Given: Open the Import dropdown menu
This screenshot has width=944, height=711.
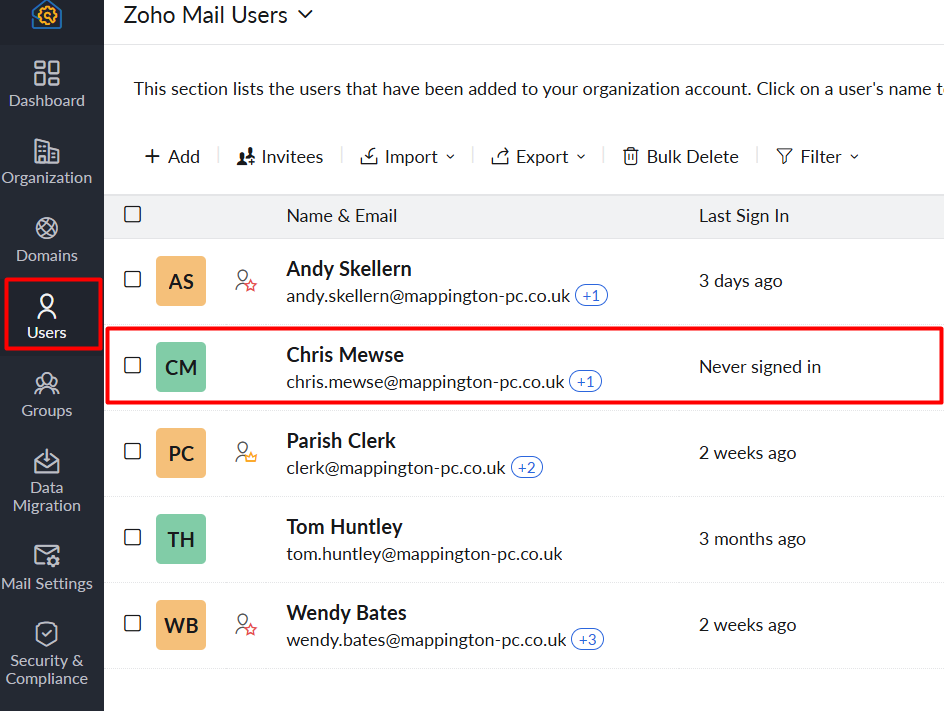Looking at the screenshot, I should pos(408,157).
